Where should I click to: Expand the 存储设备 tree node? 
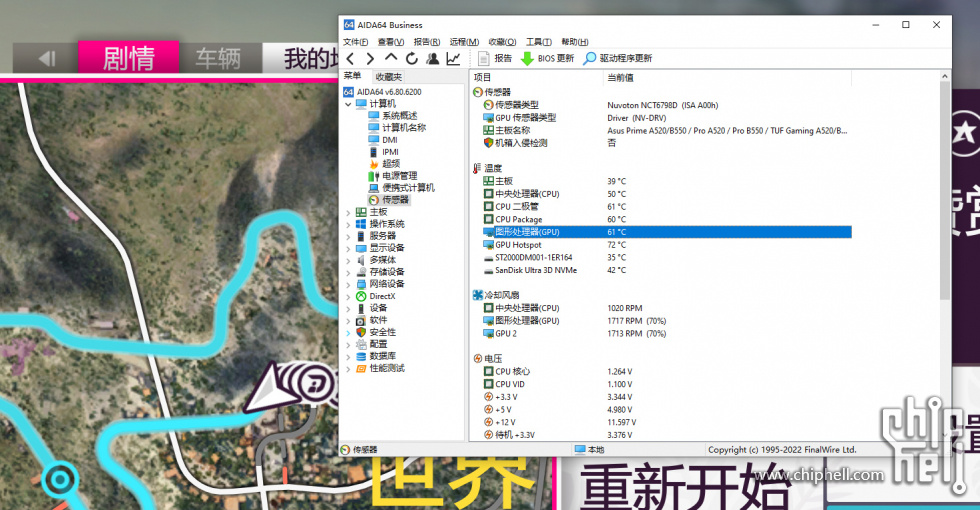(348, 272)
